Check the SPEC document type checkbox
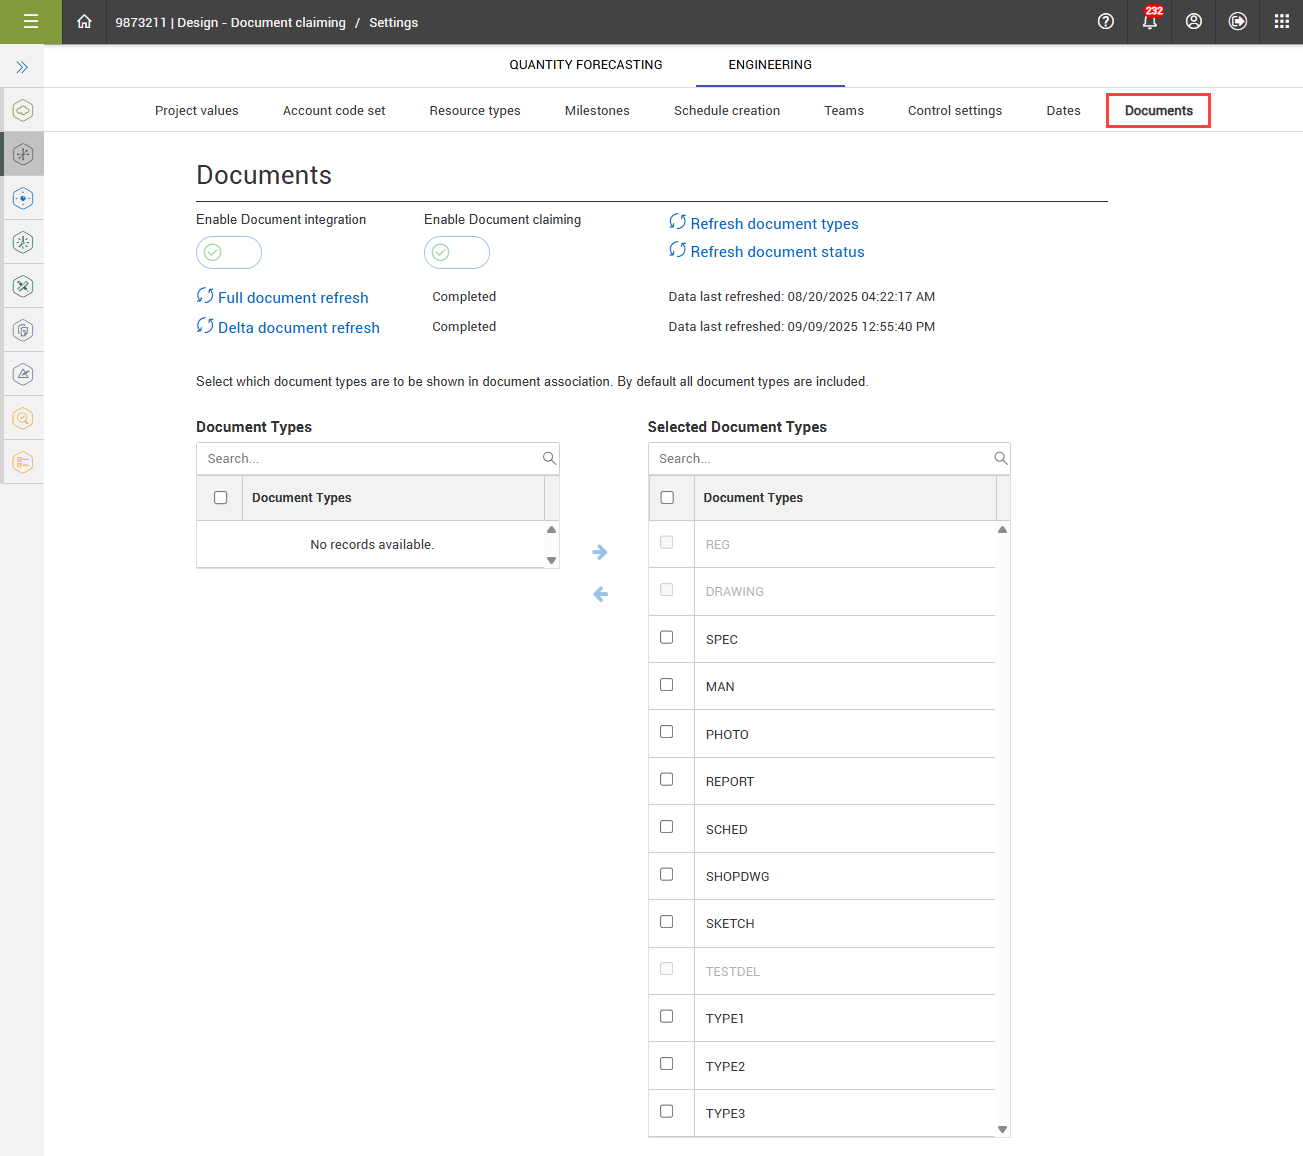The height and width of the screenshot is (1156, 1303). coord(667,638)
